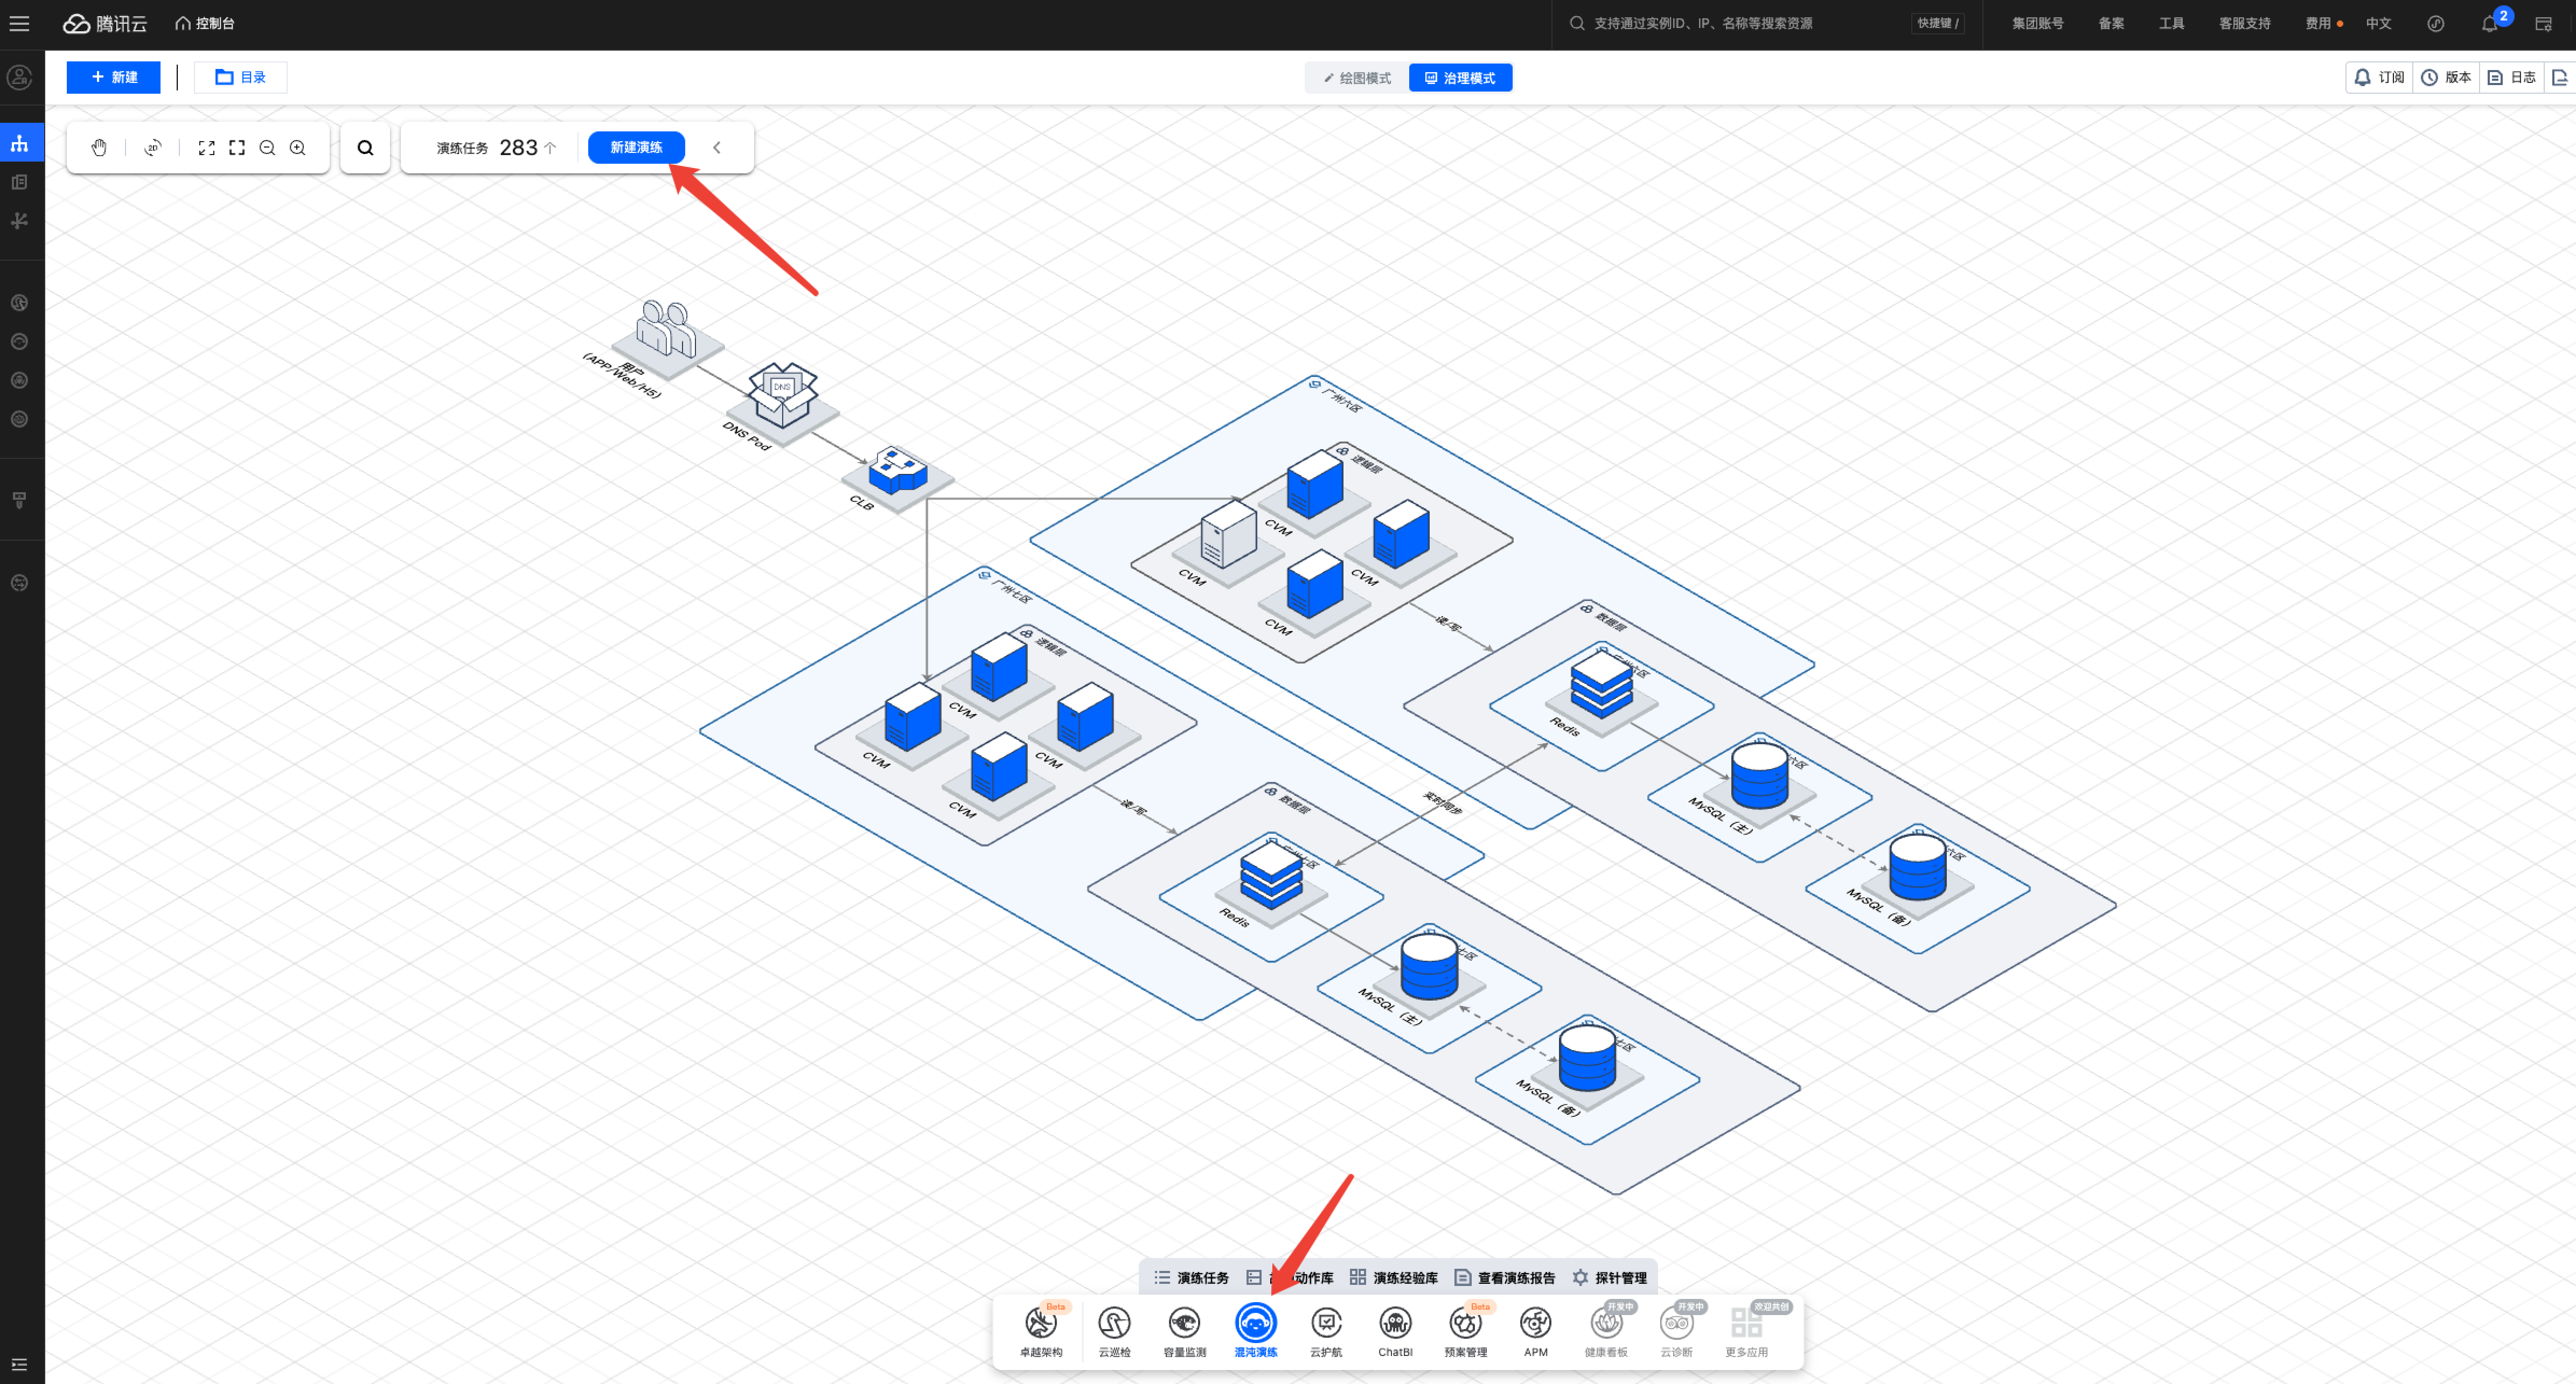Expand the hamburger menu at top-left

(19, 23)
